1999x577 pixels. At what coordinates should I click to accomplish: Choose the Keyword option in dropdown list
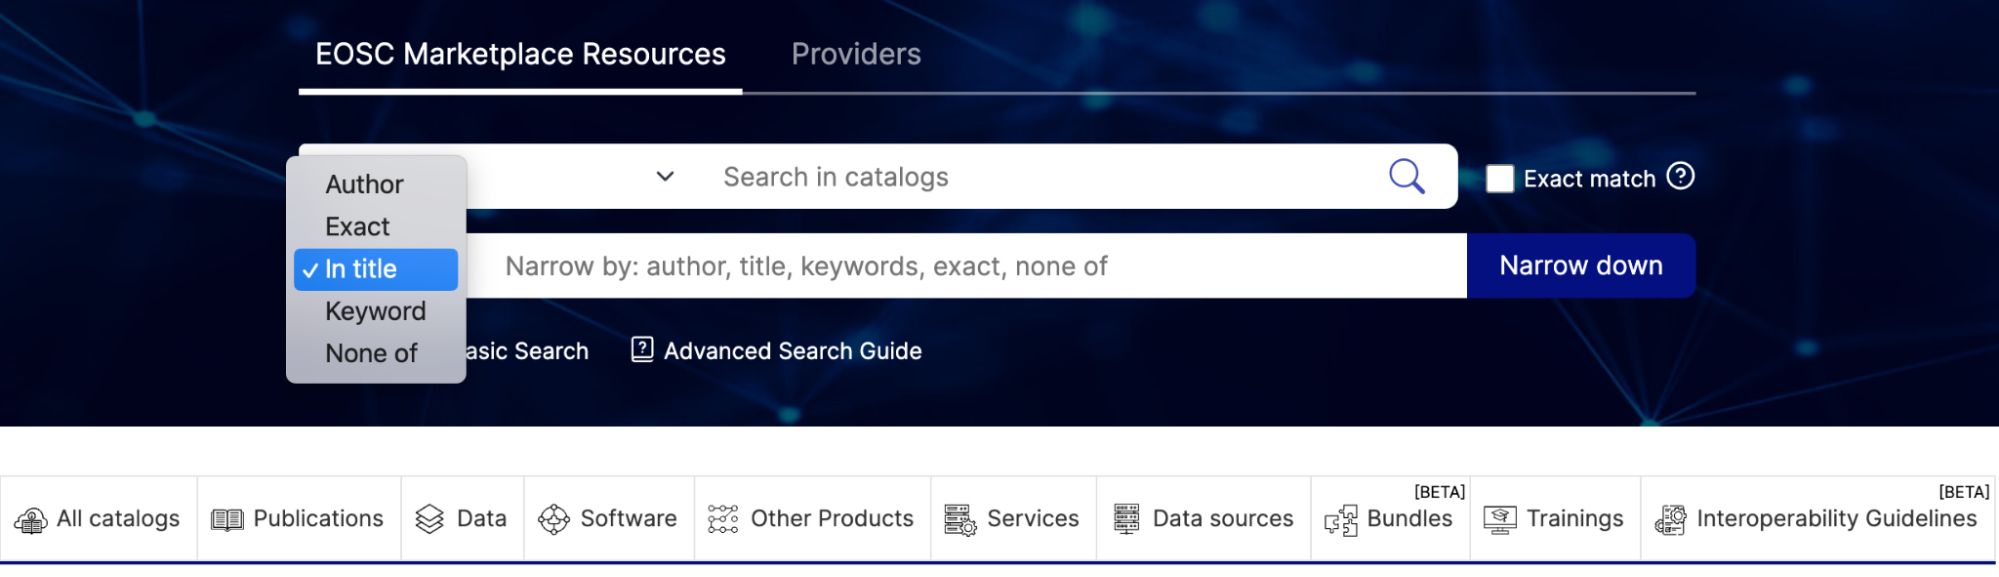(x=376, y=311)
